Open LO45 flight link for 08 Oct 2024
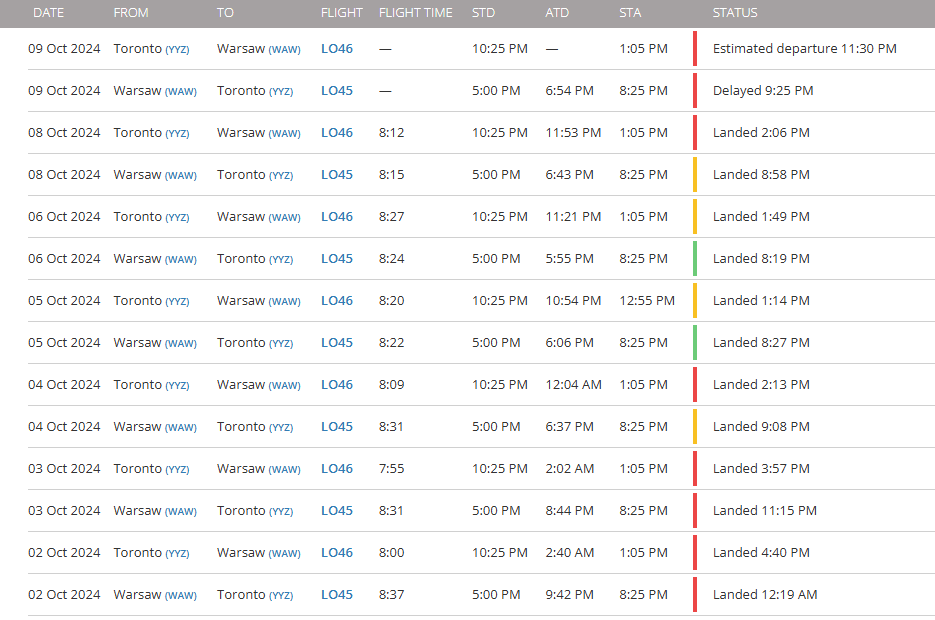The width and height of the screenshot is (935, 620). pyautogui.click(x=337, y=175)
